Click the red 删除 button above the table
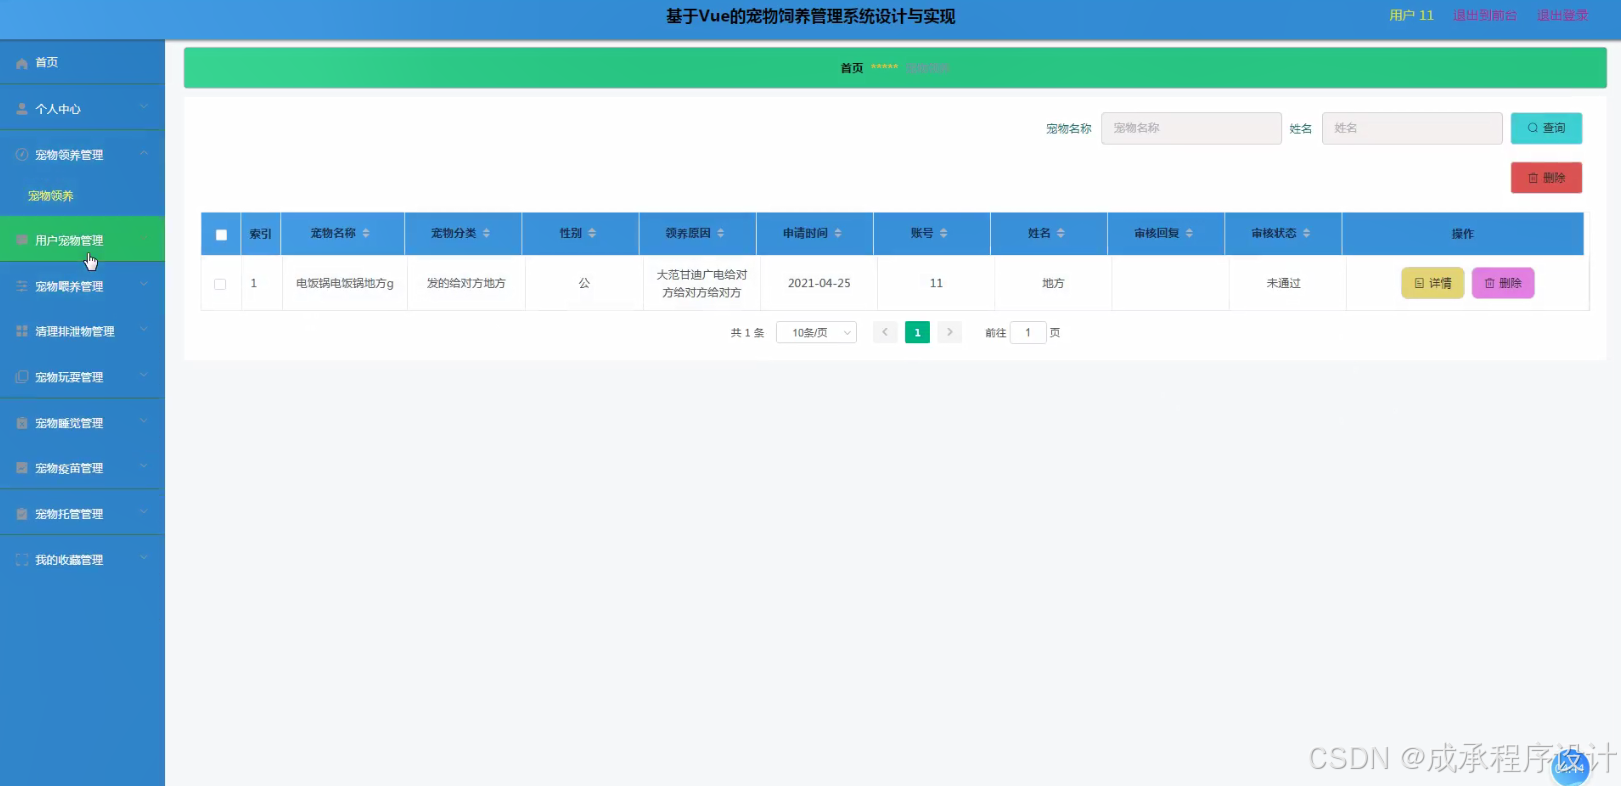 pos(1546,178)
